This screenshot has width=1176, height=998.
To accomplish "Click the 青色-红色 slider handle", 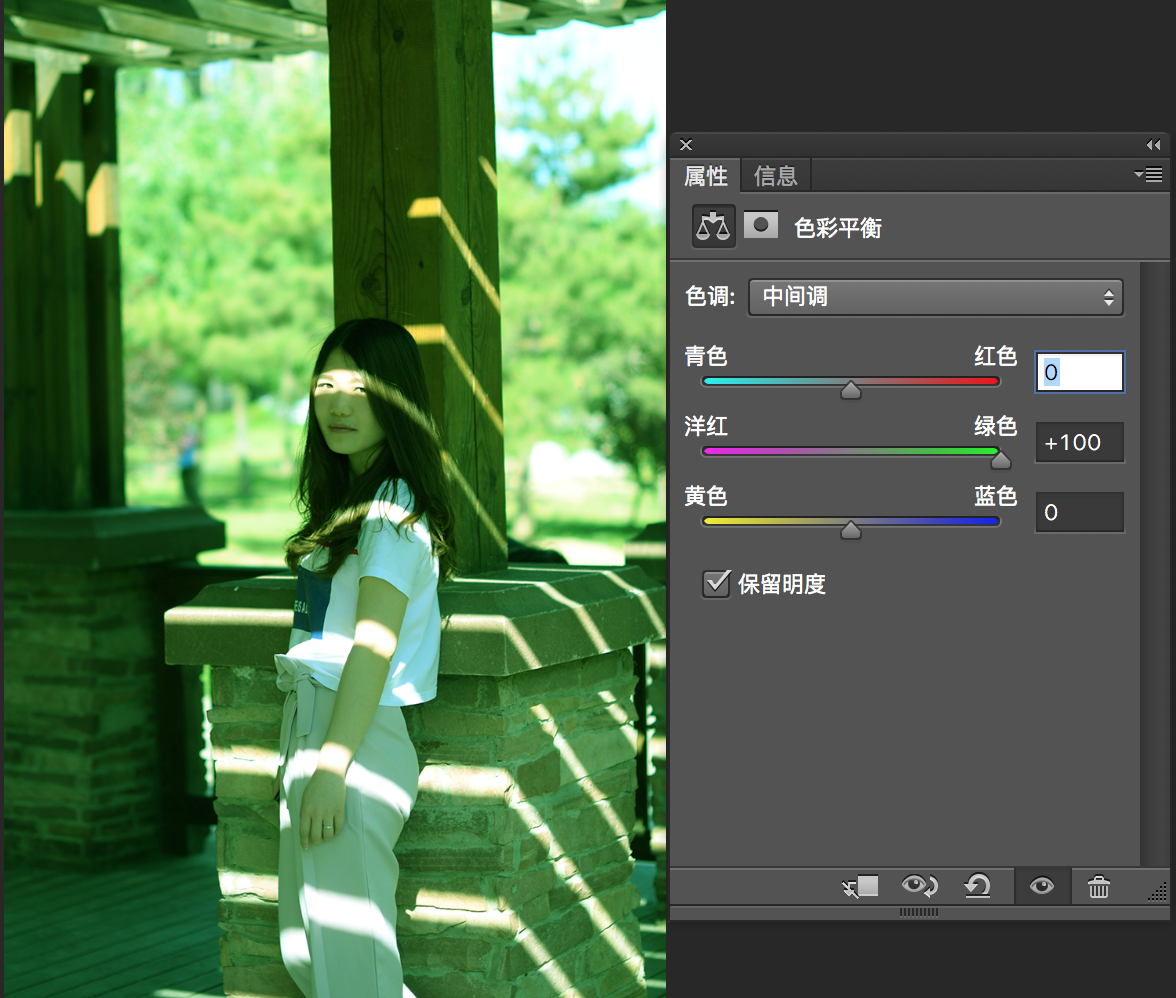I will [850, 390].
